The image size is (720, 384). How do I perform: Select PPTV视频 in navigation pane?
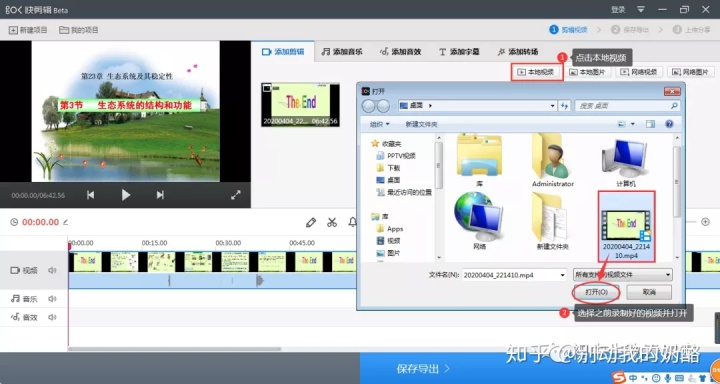(396, 156)
